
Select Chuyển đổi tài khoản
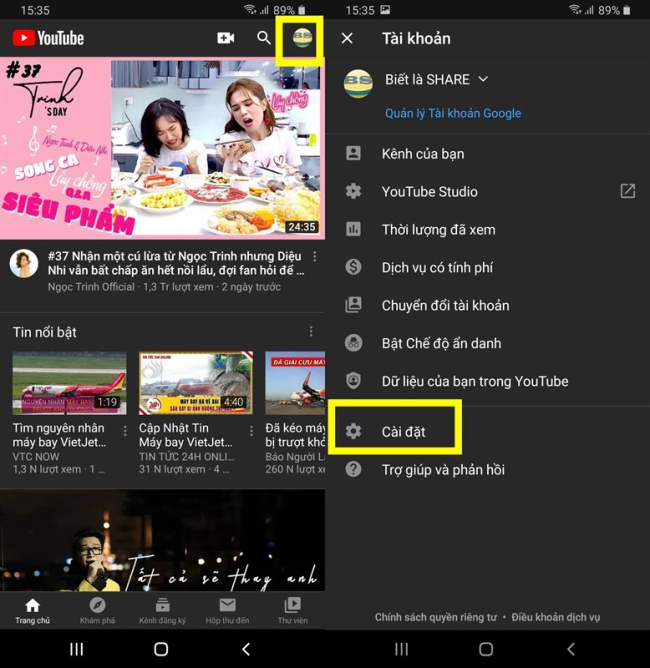pos(487,305)
